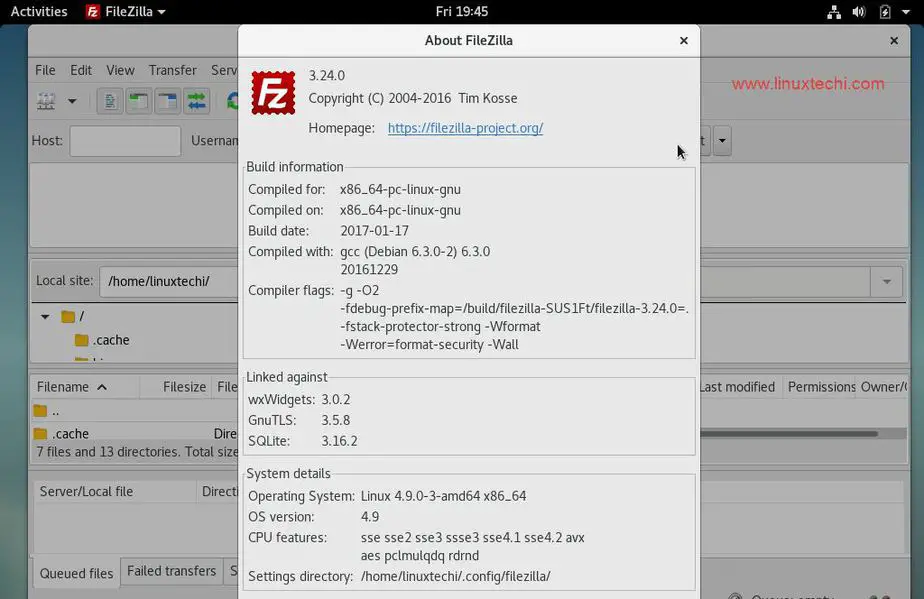Click the battery power icon in top bar
The image size is (924, 599).
pos(885,12)
